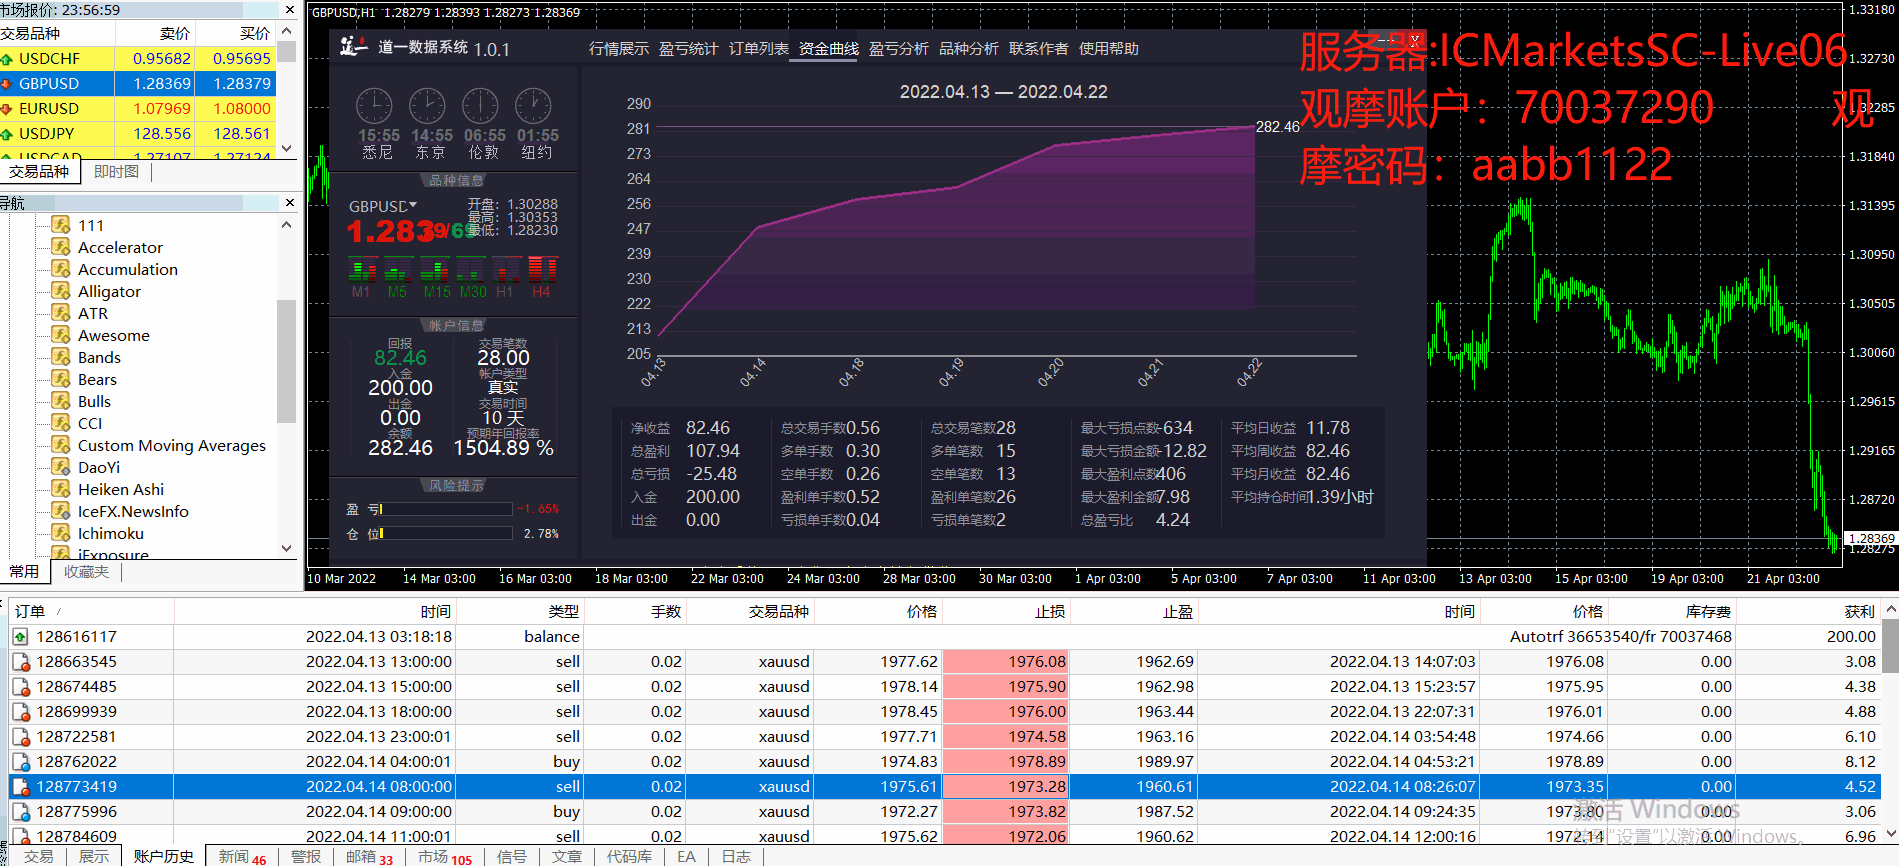Select the M15 timeframe signal bars
Viewport: 1899px width, 866px height.
coord(435,269)
